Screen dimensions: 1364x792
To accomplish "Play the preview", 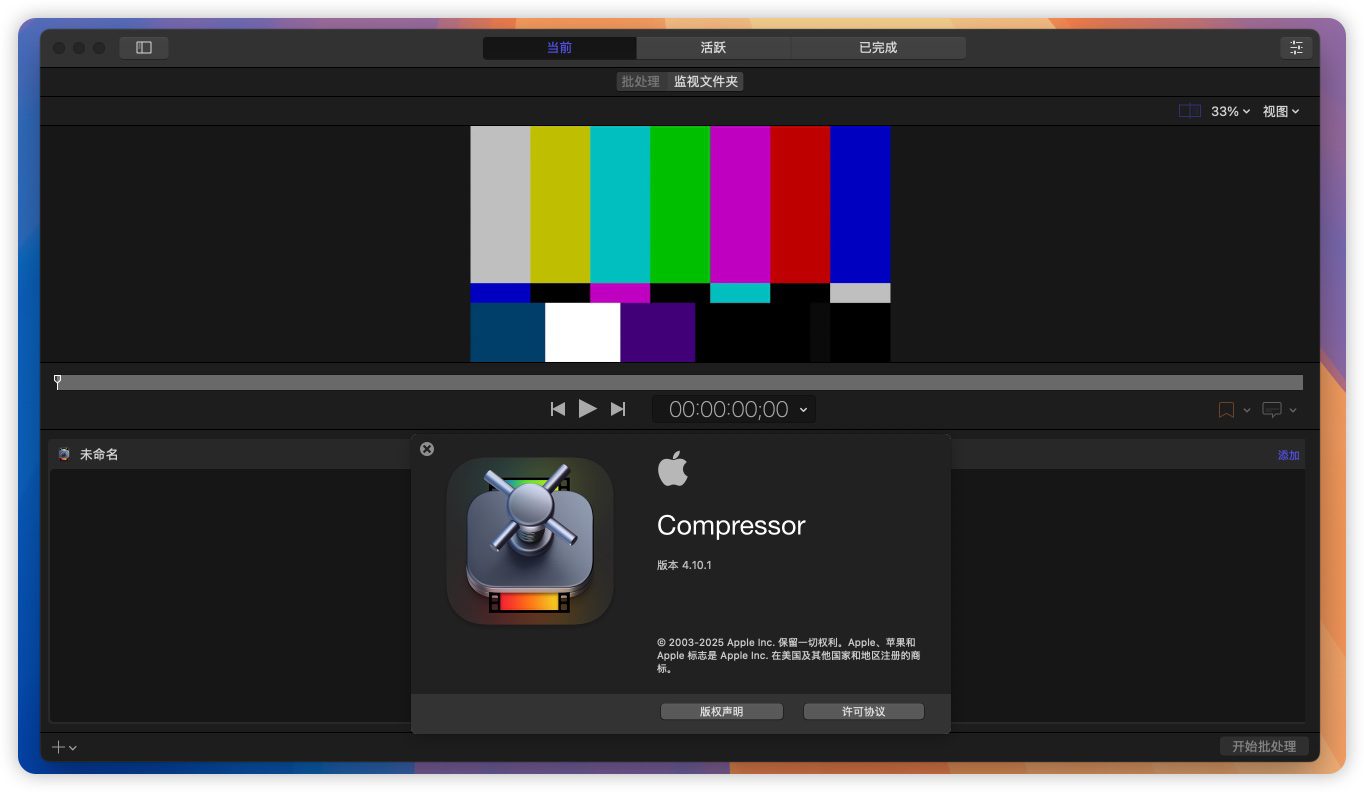I will point(588,409).
